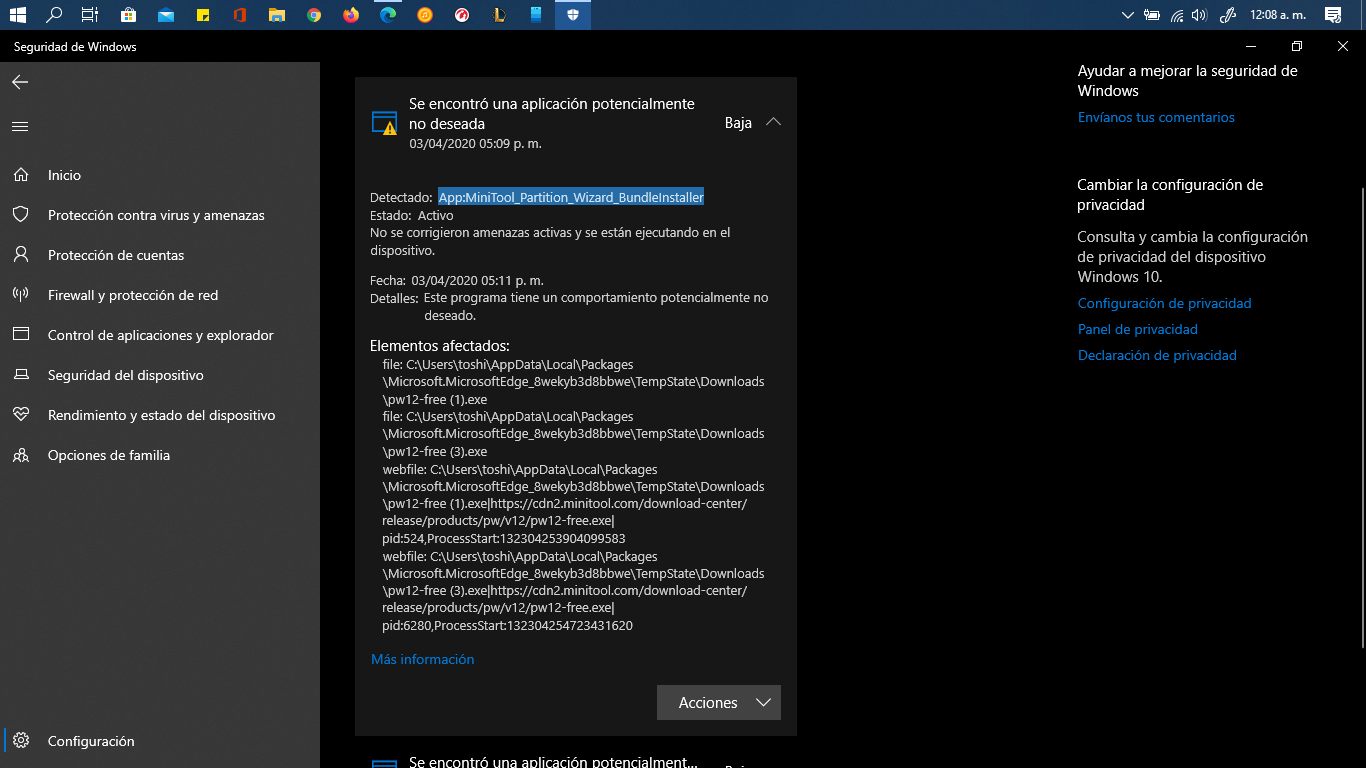Screen dimensions: 1366x768
Task: Click the text pid:6280,ProcessStart line
Action: click(x=507, y=625)
